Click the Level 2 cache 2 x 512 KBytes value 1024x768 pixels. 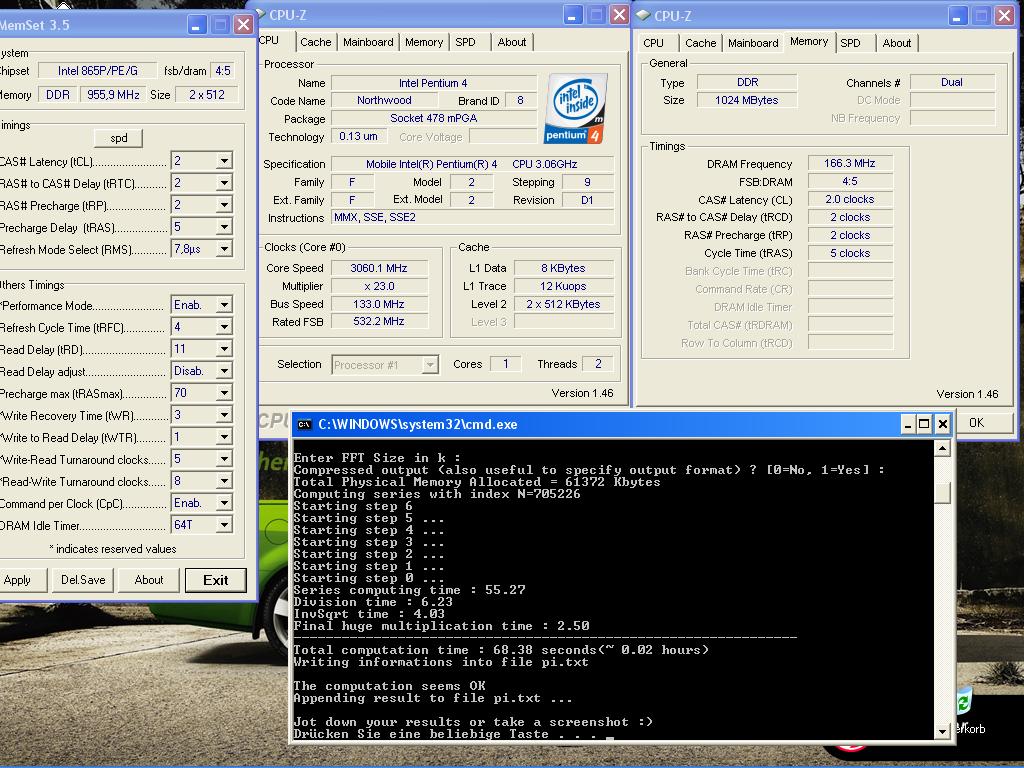[563, 304]
